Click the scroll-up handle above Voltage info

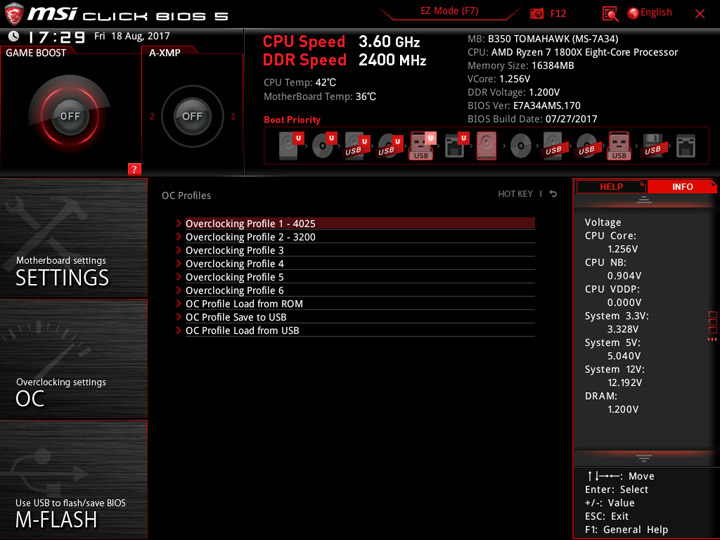click(x=644, y=200)
